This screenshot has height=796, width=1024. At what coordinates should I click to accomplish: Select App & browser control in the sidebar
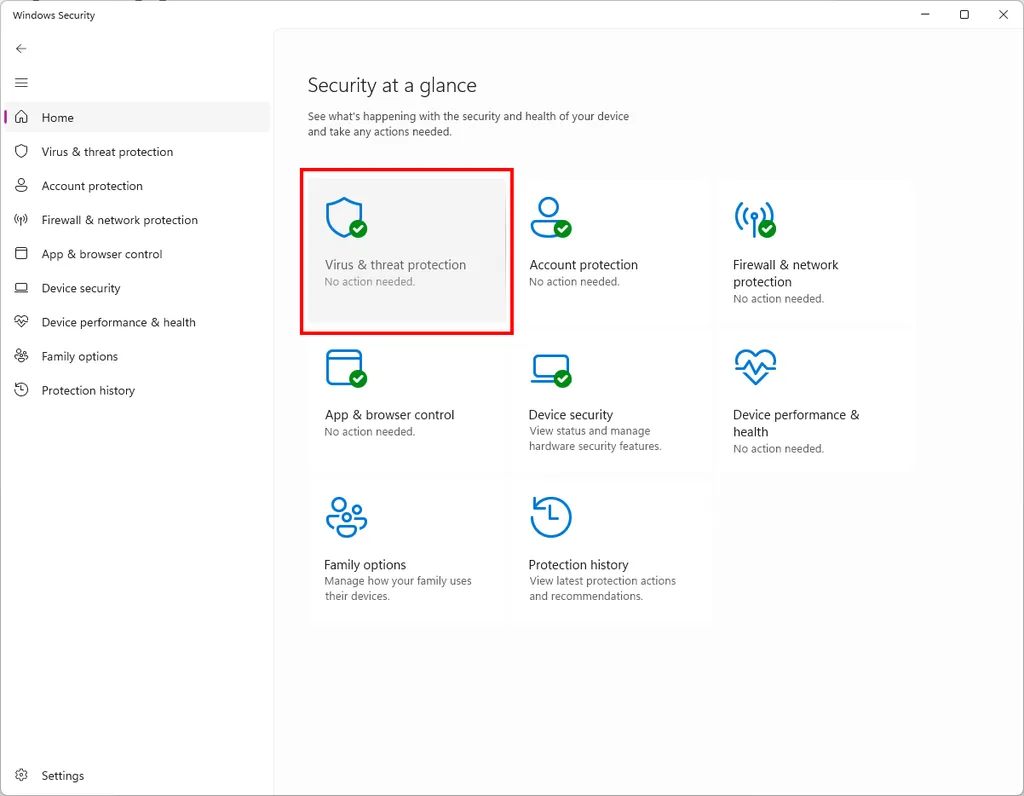[x=101, y=254]
